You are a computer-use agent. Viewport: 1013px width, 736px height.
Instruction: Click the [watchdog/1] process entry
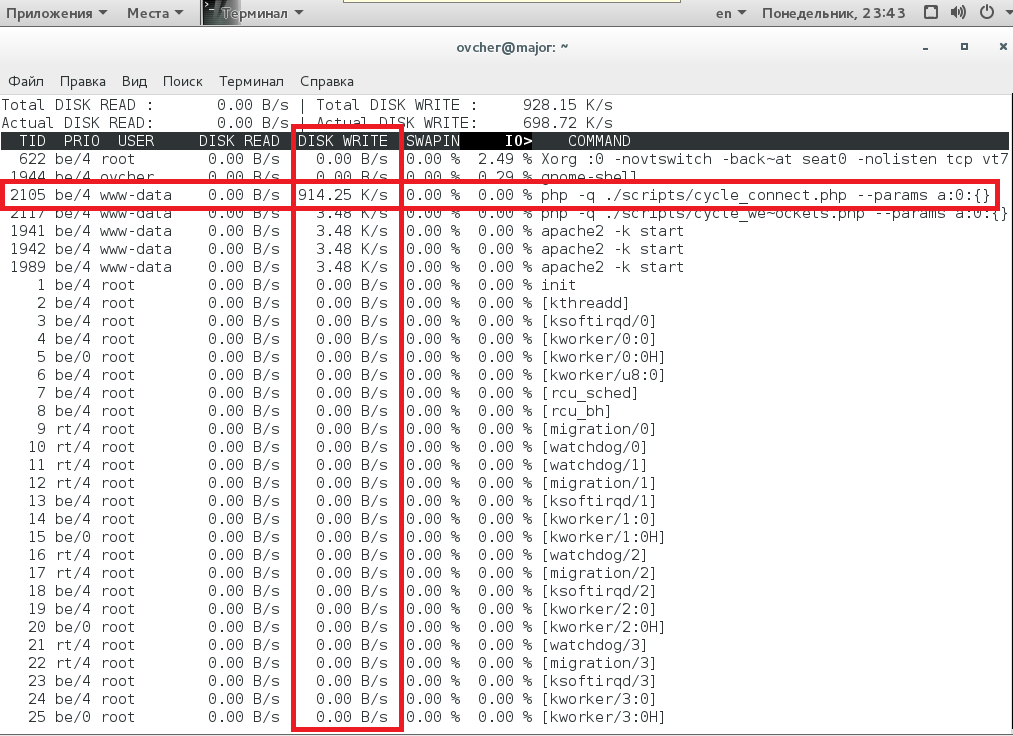point(594,465)
